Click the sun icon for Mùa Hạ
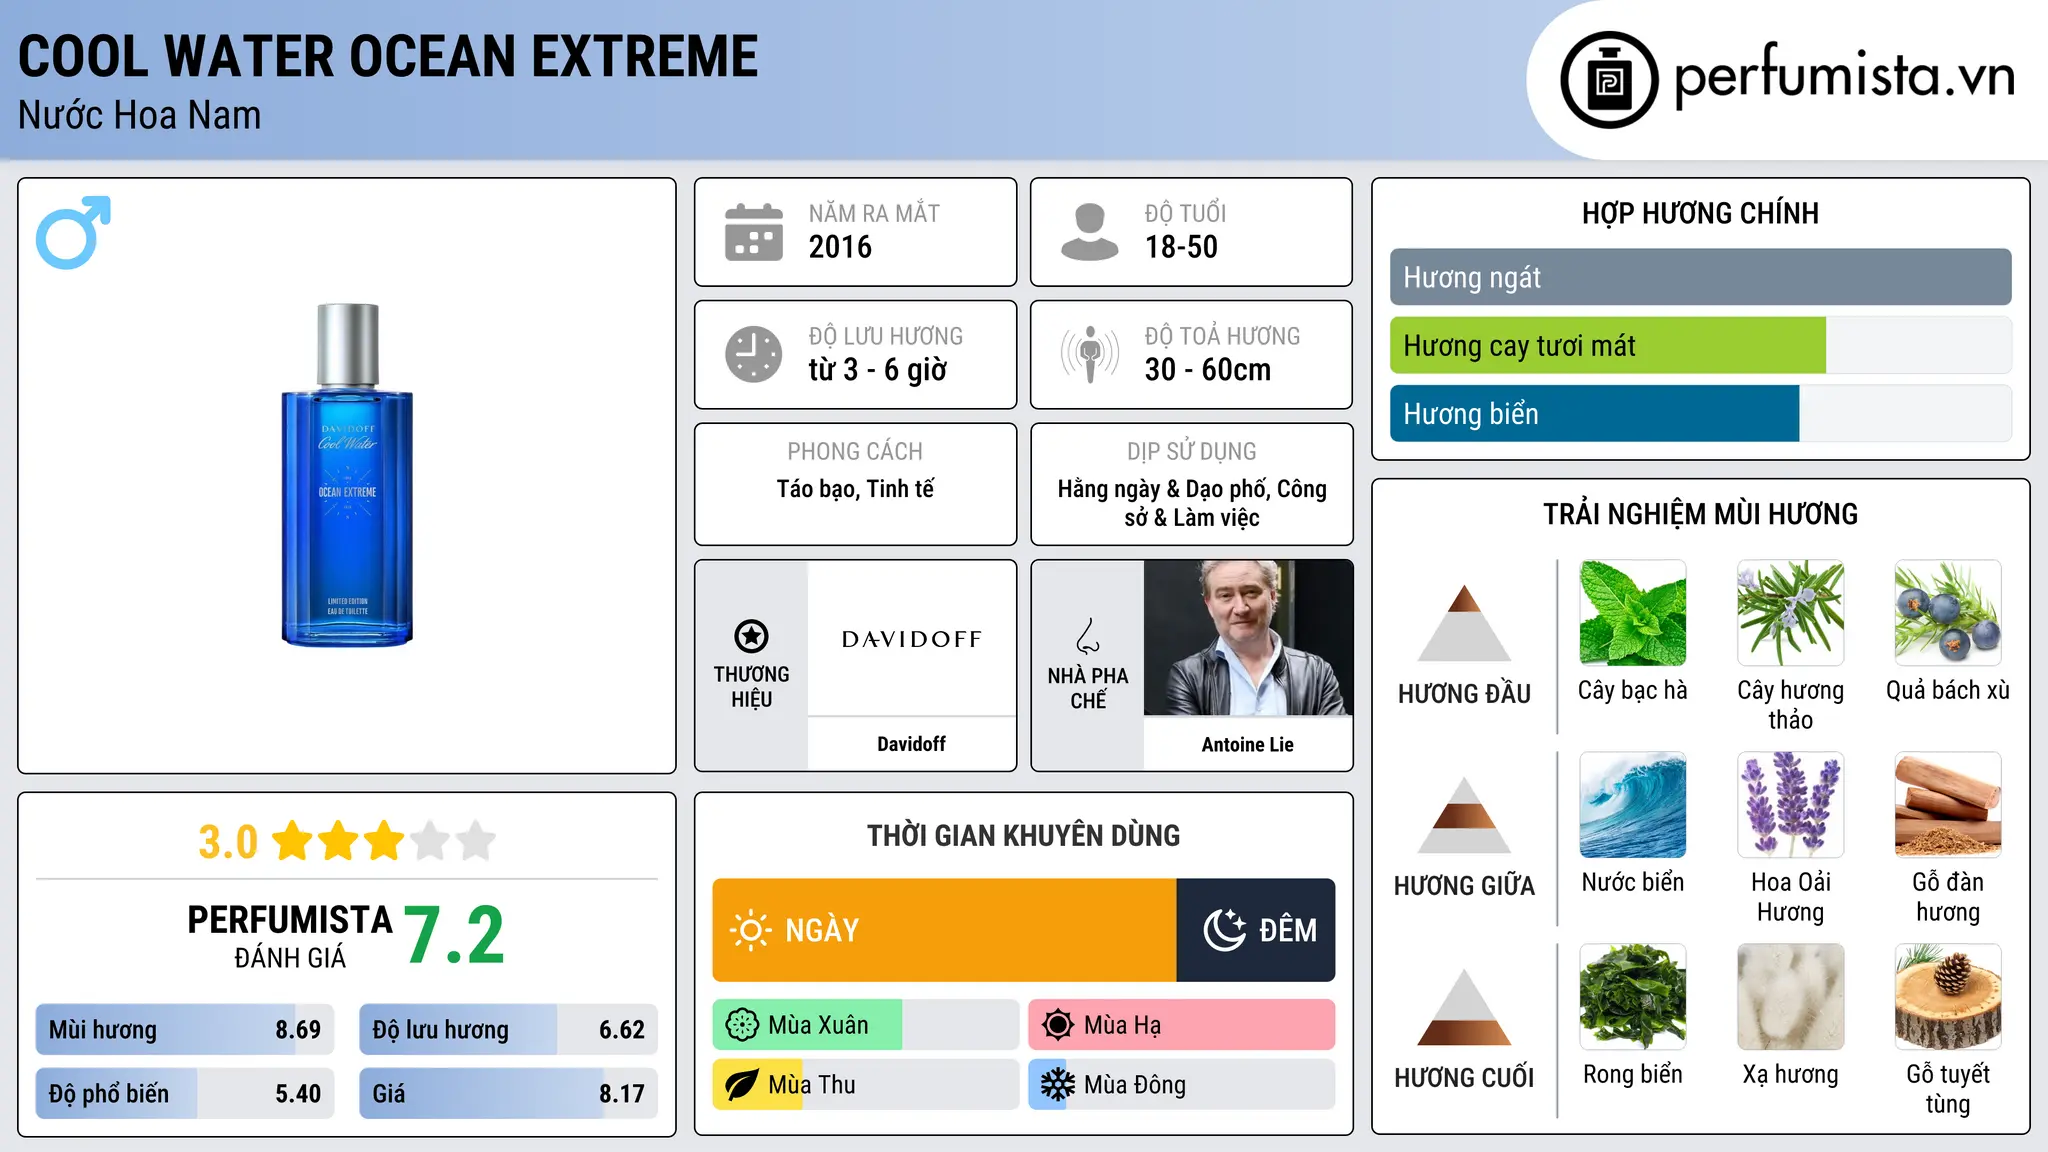The width and height of the screenshot is (2048, 1152). point(1057,1025)
